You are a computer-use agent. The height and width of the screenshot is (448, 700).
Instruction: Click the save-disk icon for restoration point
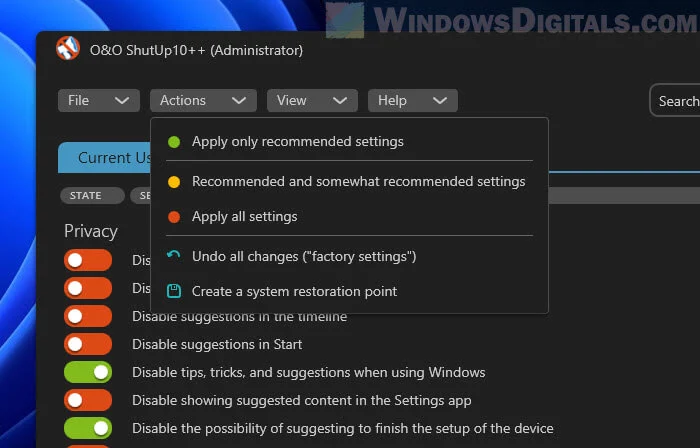[174, 291]
